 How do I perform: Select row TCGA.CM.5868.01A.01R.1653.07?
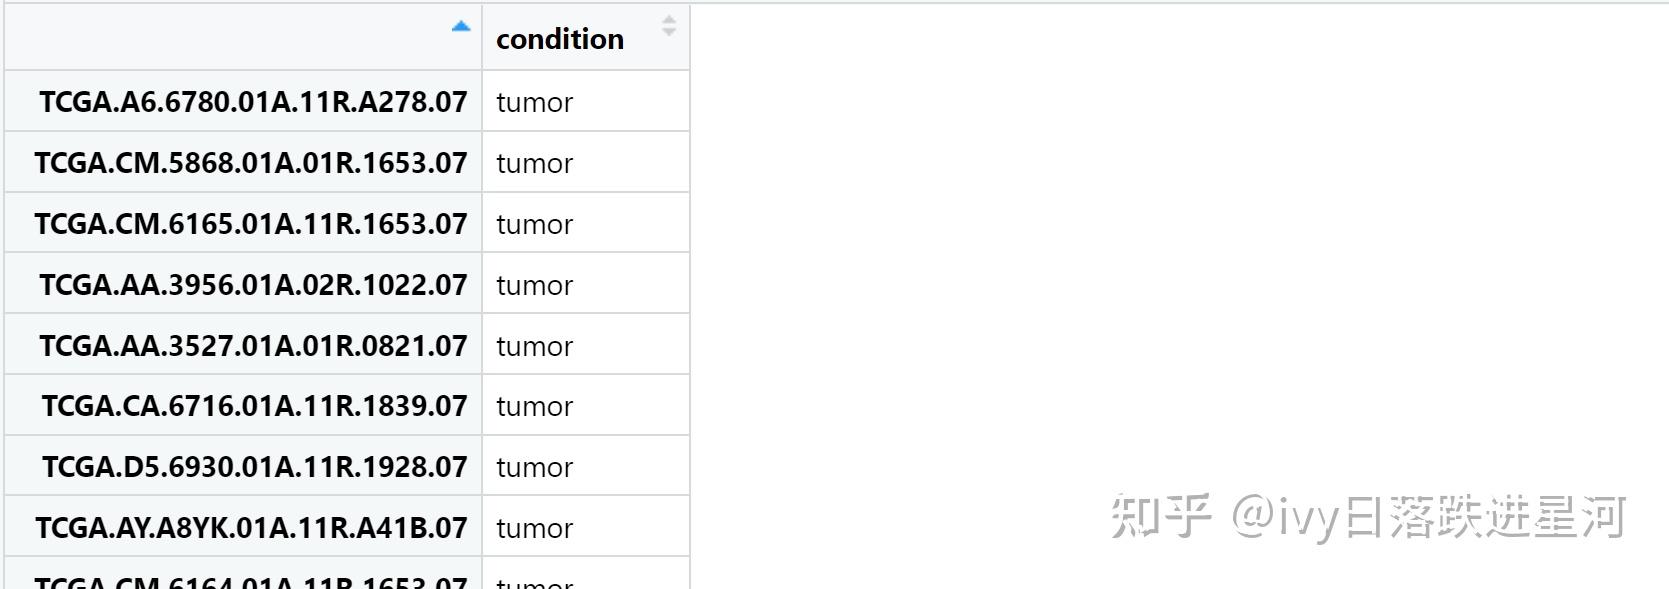pyautogui.click(x=251, y=163)
